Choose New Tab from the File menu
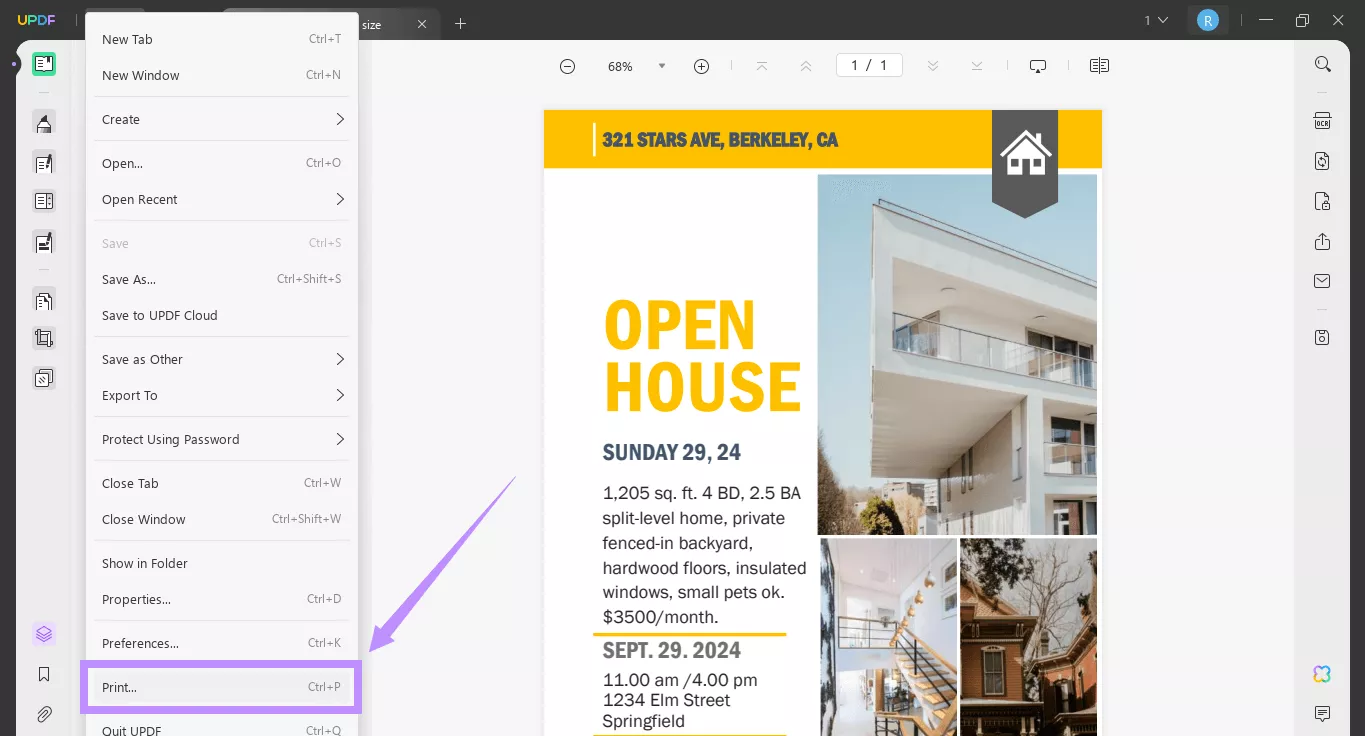The width and height of the screenshot is (1365, 736). pos(222,39)
